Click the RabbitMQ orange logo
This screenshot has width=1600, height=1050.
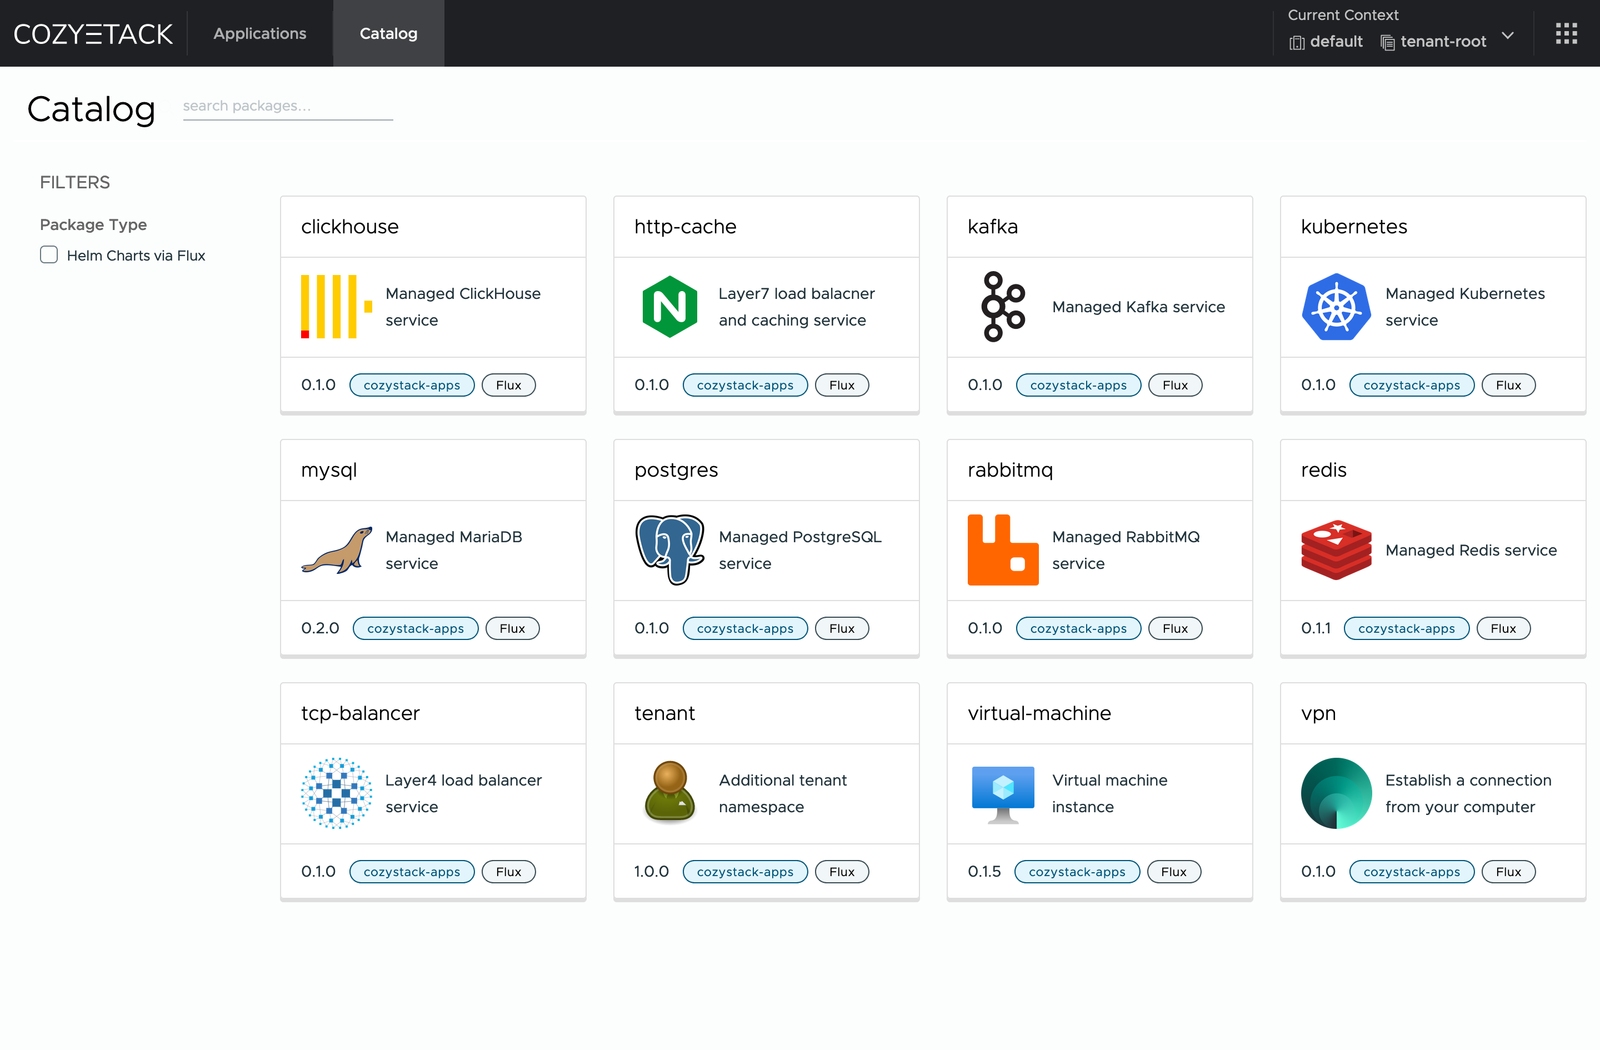[x=1003, y=550]
